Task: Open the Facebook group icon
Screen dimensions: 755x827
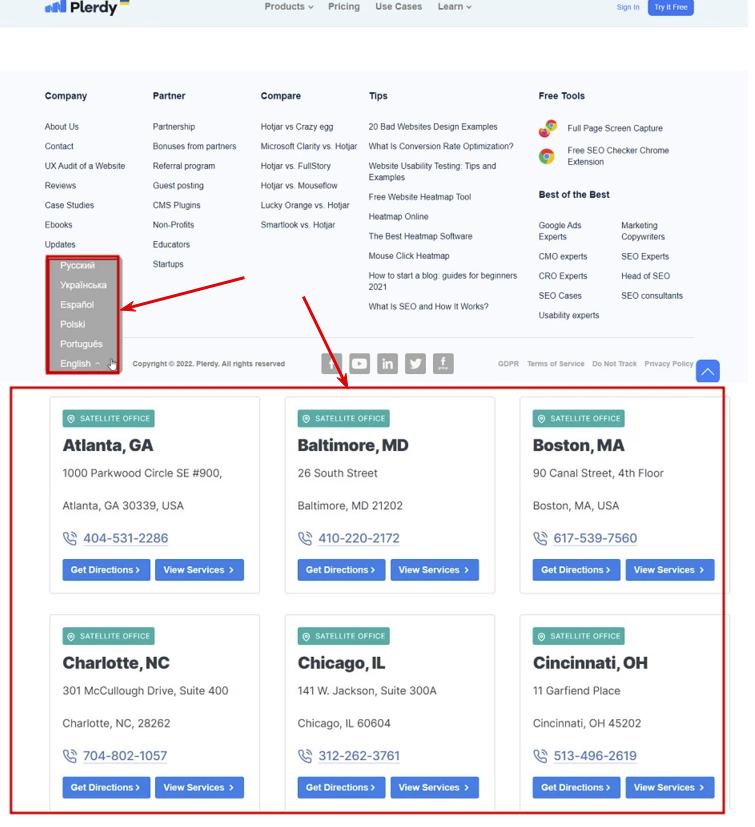Action: (443, 364)
